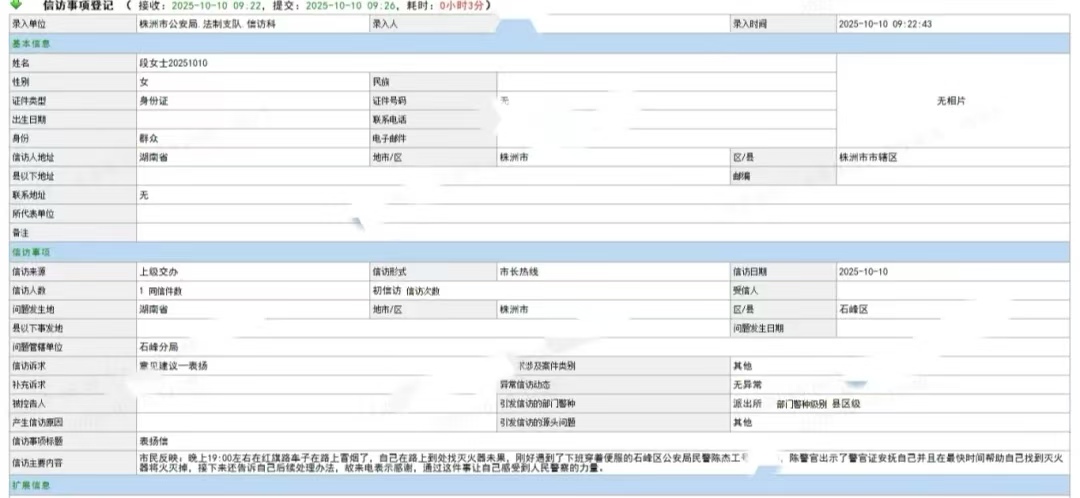The height and width of the screenshot is (498, 1080).
Task: Click the 信访主要内容 text area
Action: 450,461
